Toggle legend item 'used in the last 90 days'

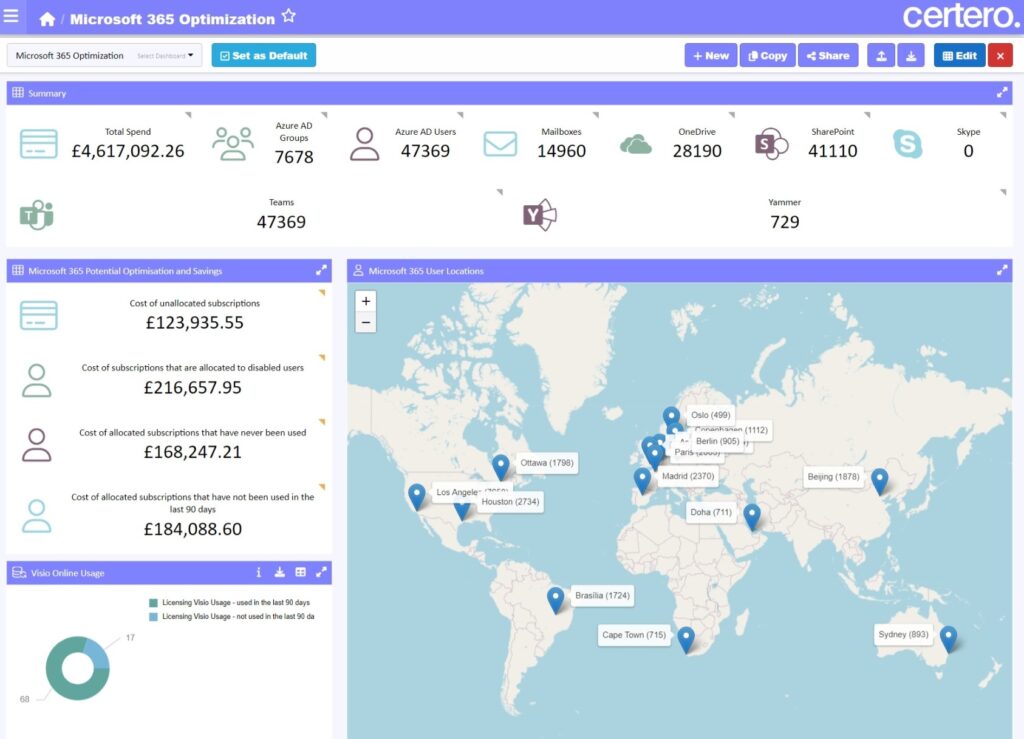pos(229,603)
